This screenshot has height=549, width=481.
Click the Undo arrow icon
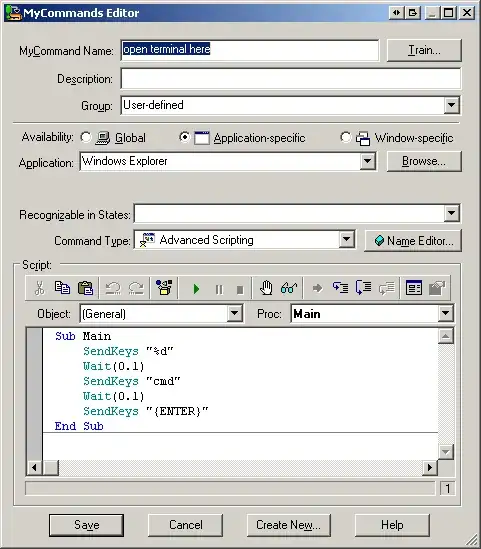pyautogui.click(x=113, y=289)
